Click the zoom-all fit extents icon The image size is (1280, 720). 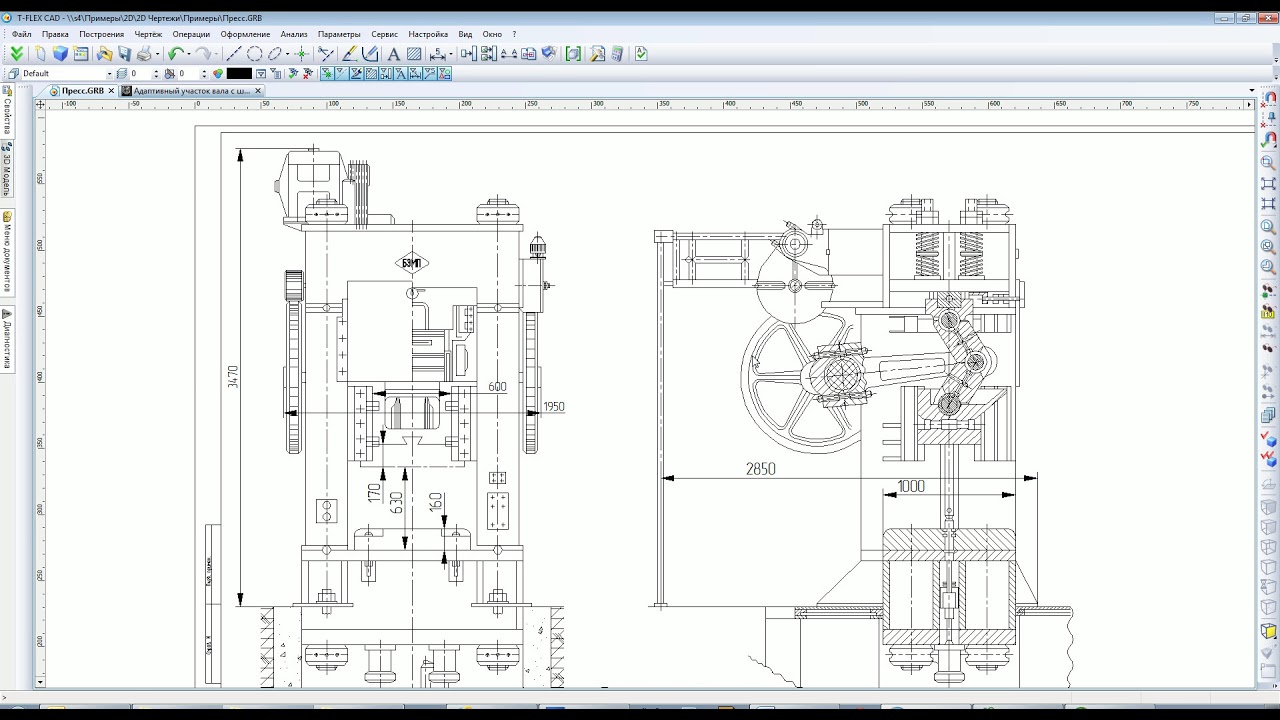pyautogui.click(x=1269, y=184)
